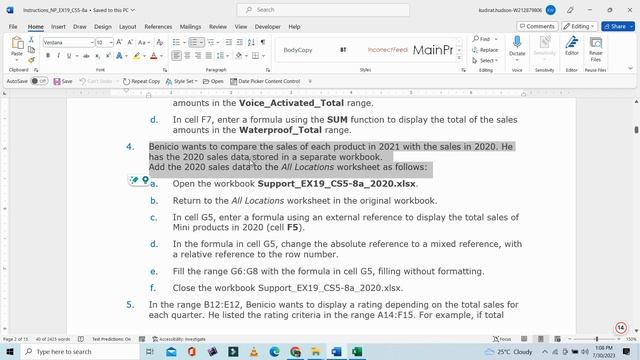
Task: Switch to the Layout tab
Action: 127,27
